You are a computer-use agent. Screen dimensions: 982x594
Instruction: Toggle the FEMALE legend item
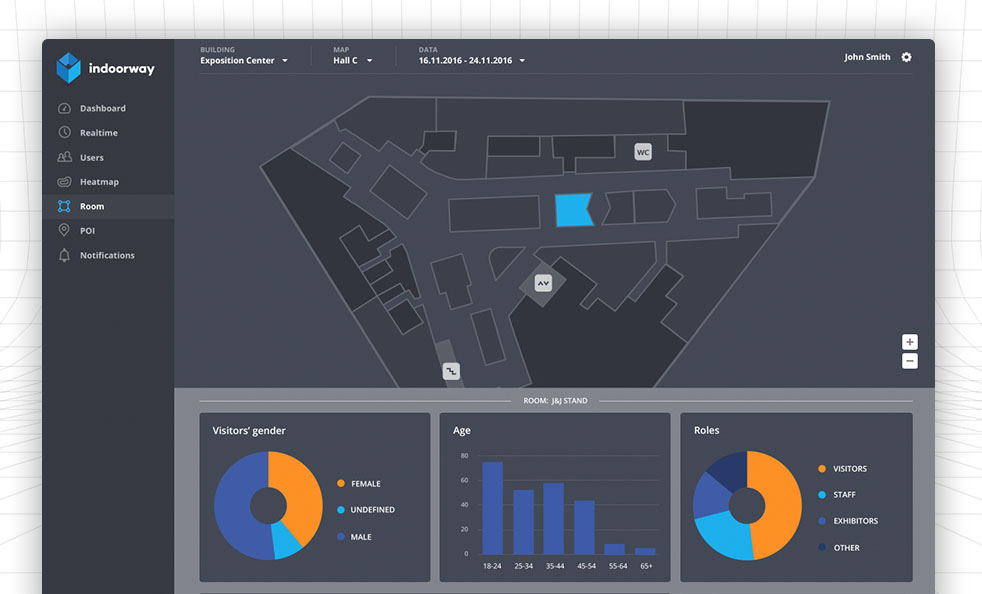[x=359, y=484]
